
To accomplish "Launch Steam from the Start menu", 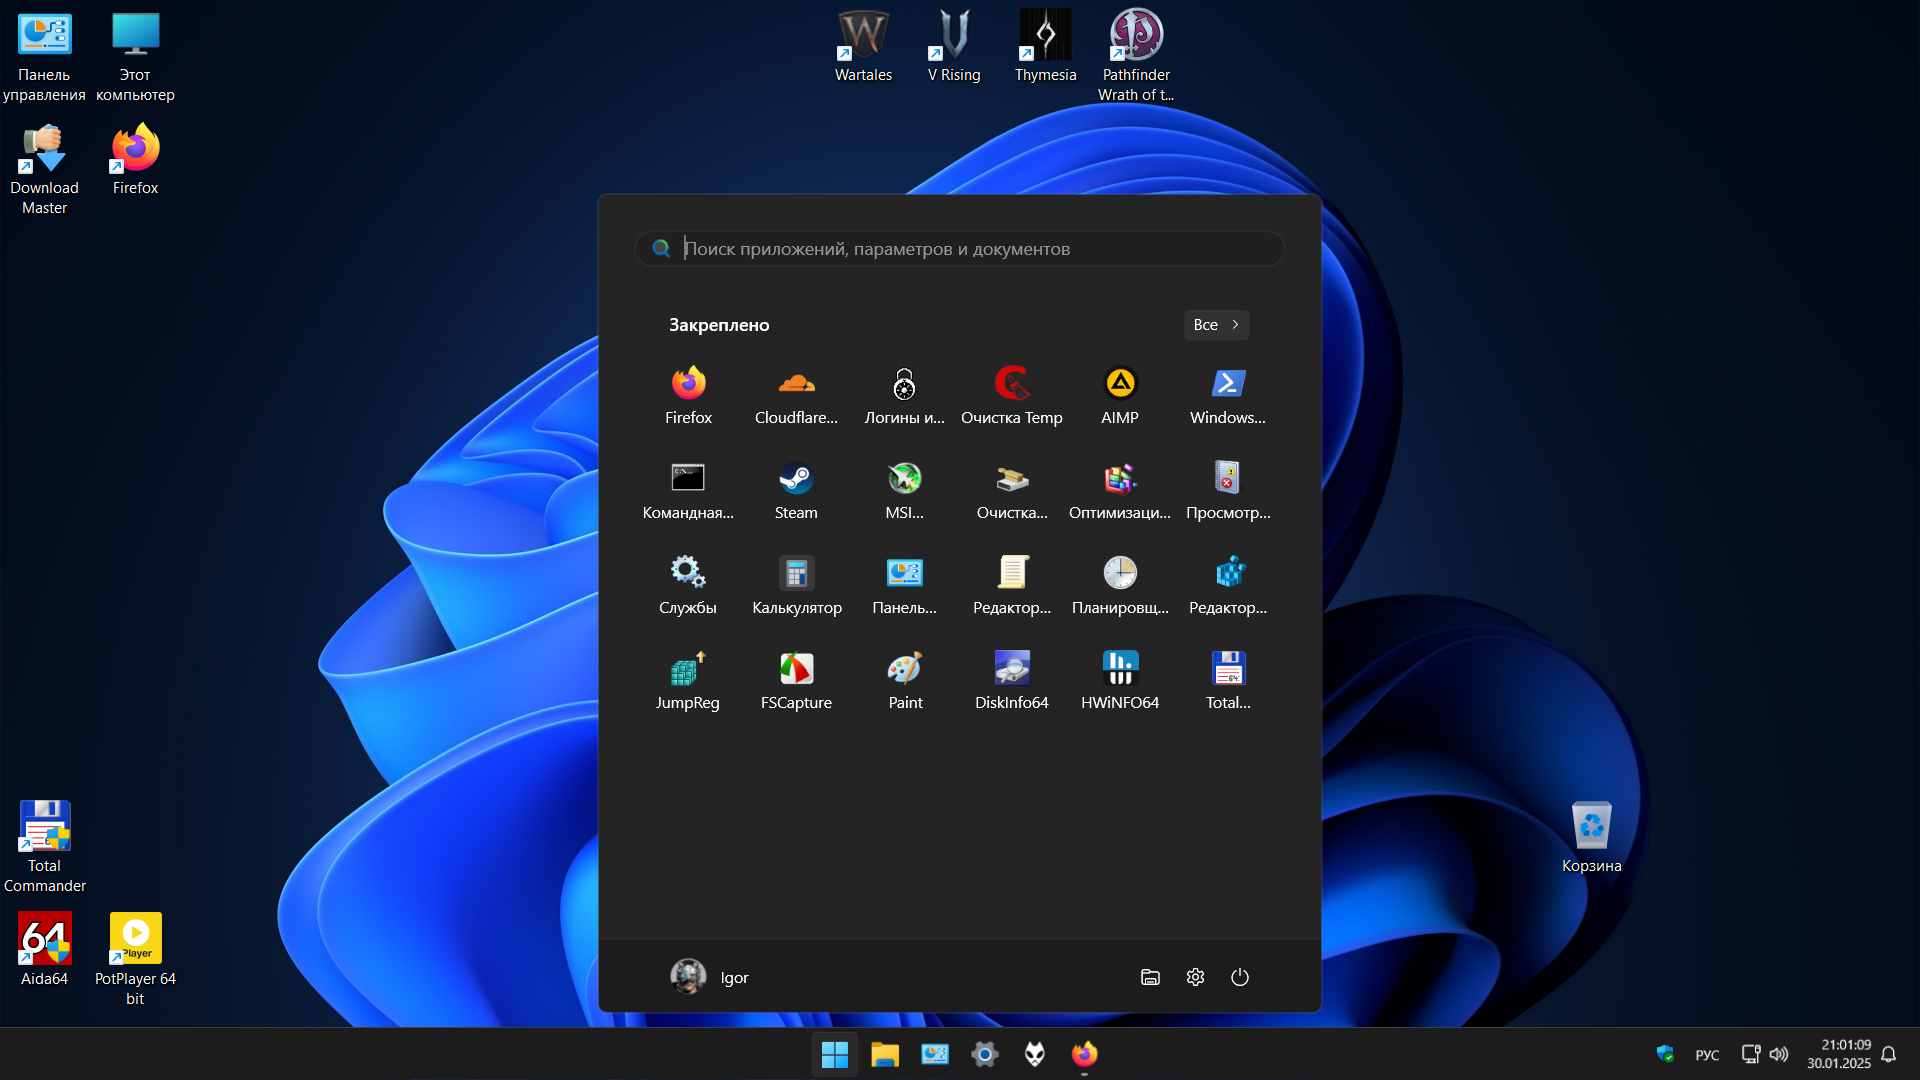I will click(x=796, y=491).
